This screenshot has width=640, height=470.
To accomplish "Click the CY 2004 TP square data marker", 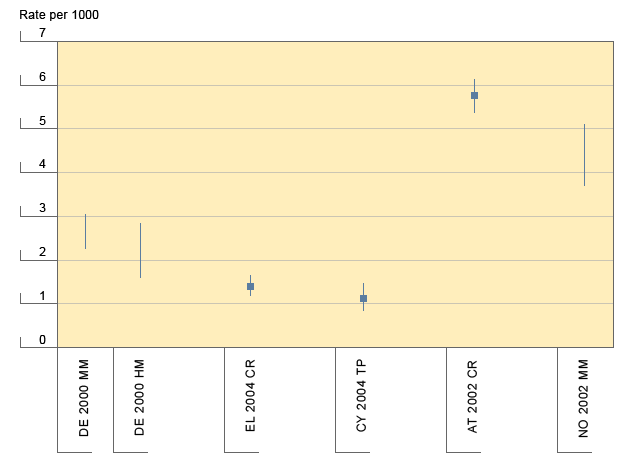I will pos(363,298).
